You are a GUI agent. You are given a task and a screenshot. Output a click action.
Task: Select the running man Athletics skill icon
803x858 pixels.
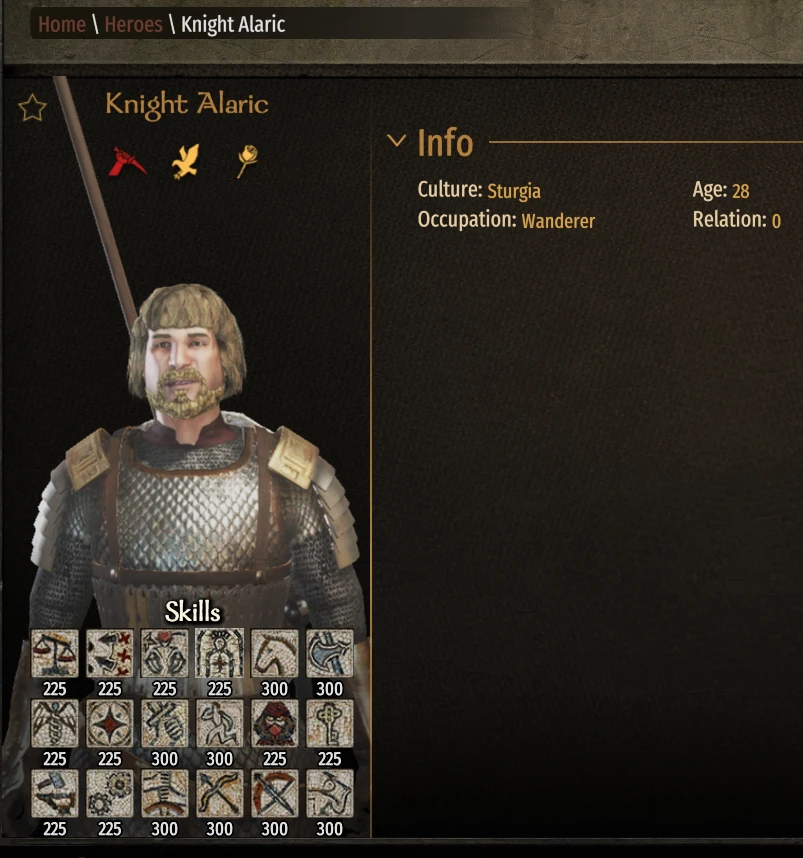(x=219, y=723)
